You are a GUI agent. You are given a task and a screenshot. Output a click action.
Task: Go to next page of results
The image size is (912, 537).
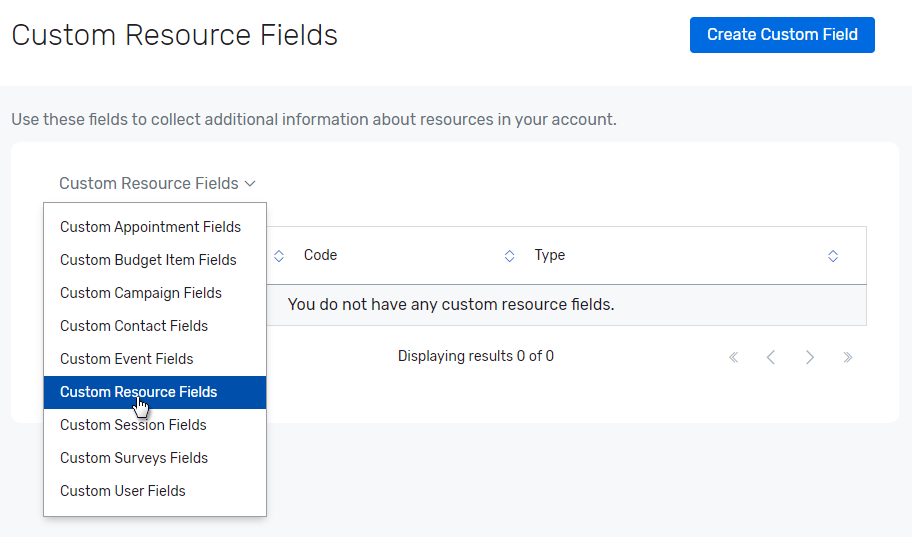810,357
